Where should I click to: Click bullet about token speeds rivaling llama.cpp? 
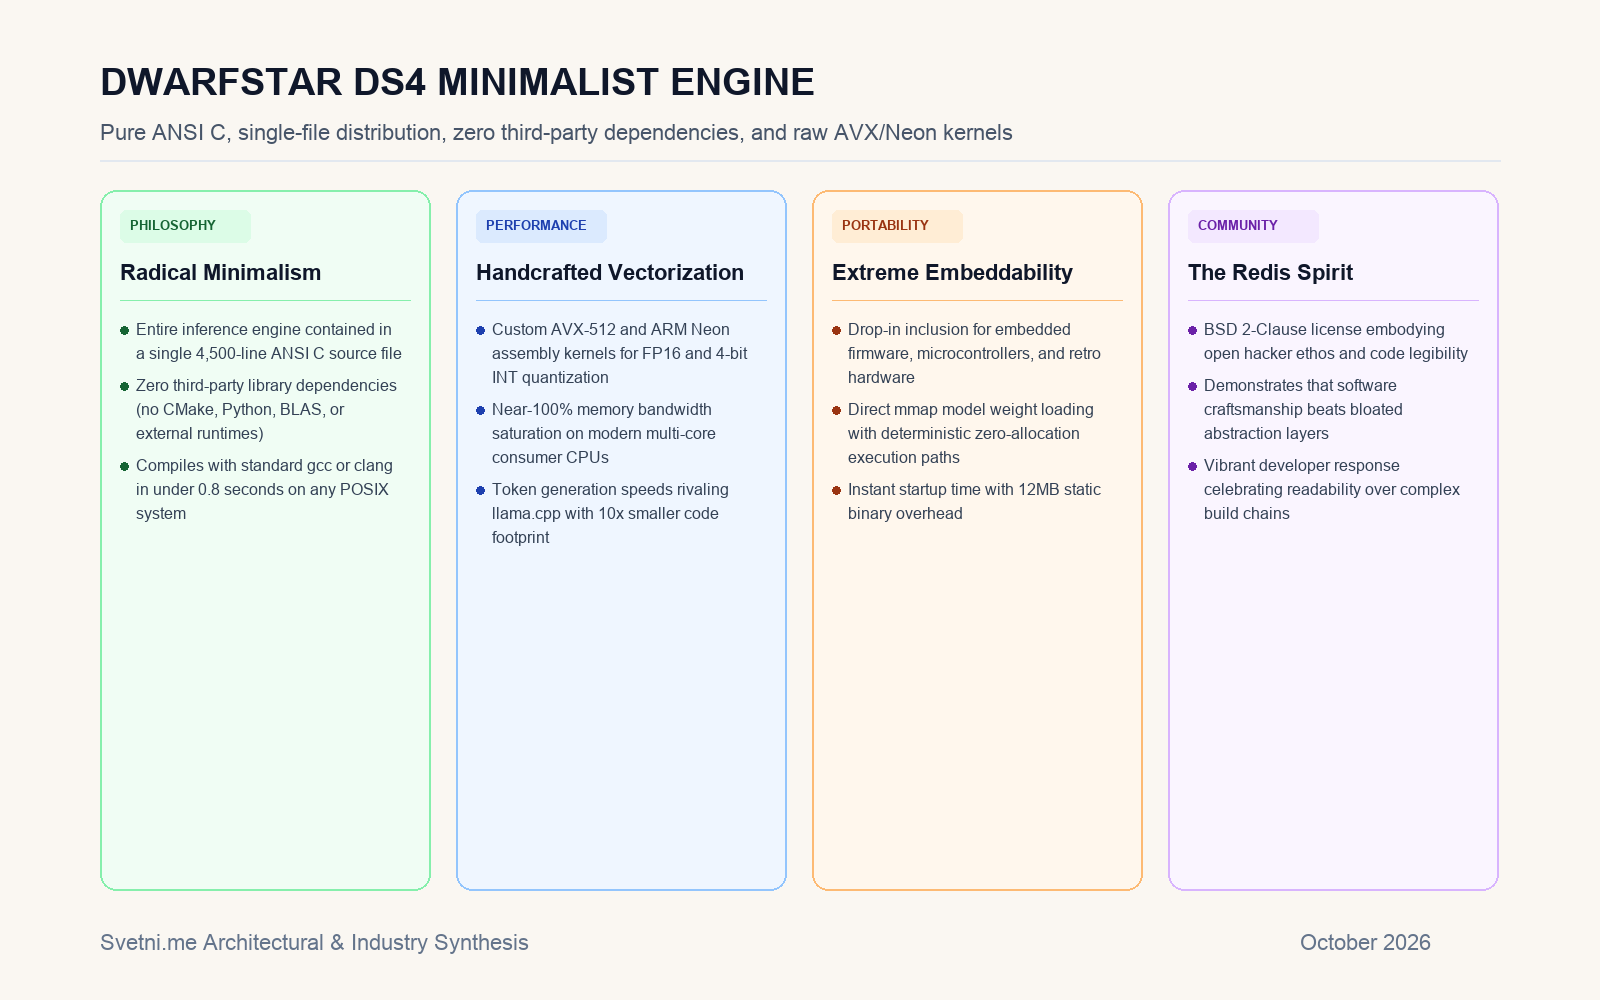pos(603,513)
